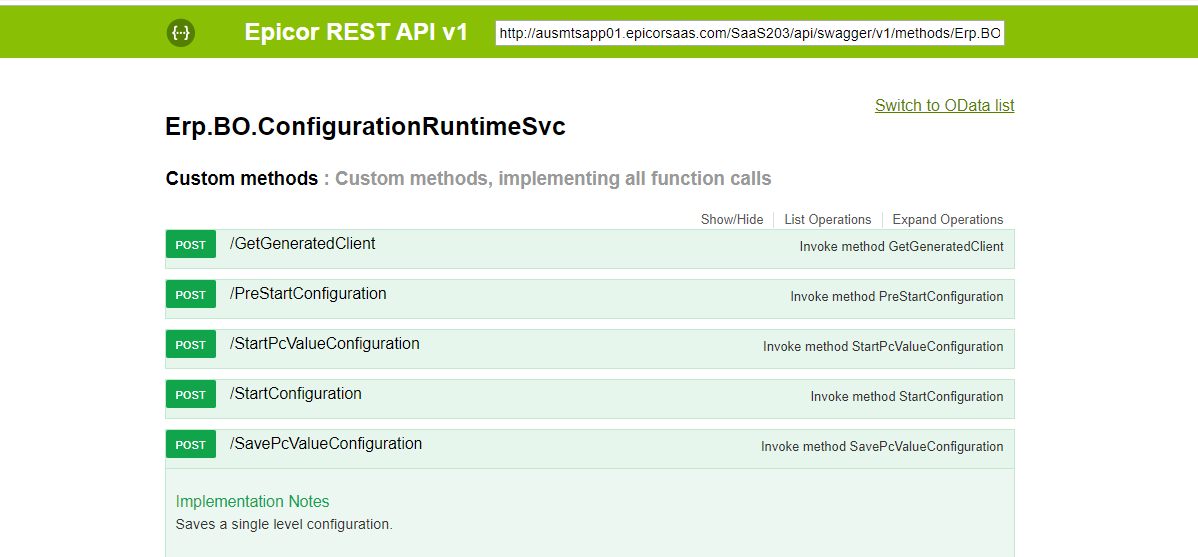This screenshot has width=1198, height=557.
Task: Click Expand Operations link
Action: (947, 219)
